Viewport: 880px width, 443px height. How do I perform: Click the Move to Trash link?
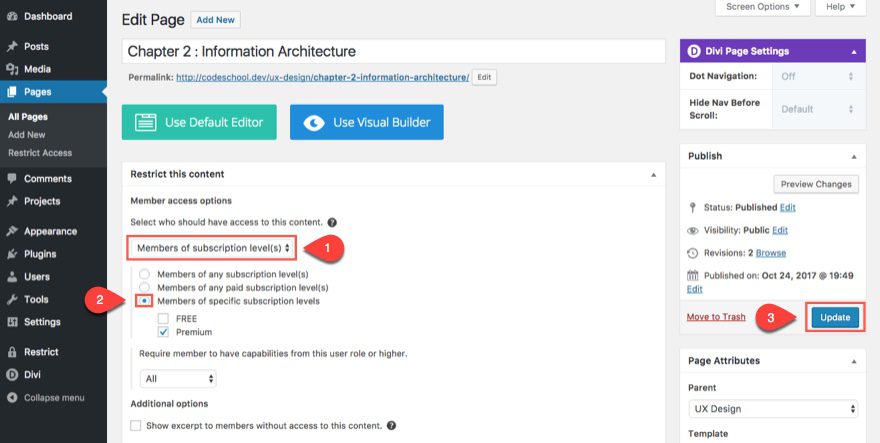click(x=716, y=317)
